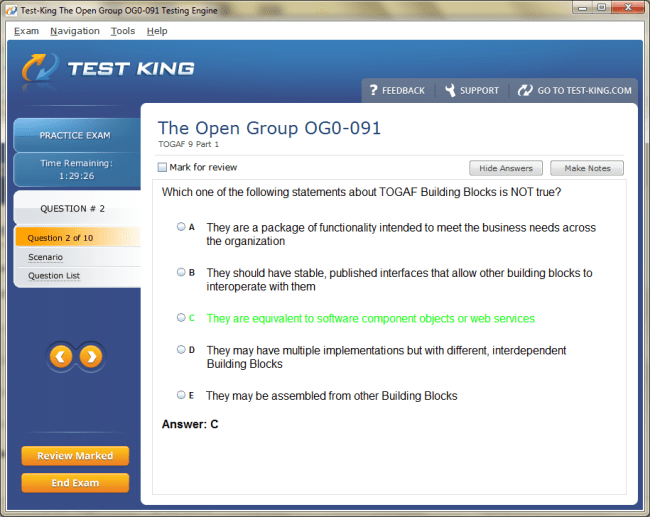Select answer option C radio button
This screenshot has height=517, width=650.
click(x=181, y=318)
